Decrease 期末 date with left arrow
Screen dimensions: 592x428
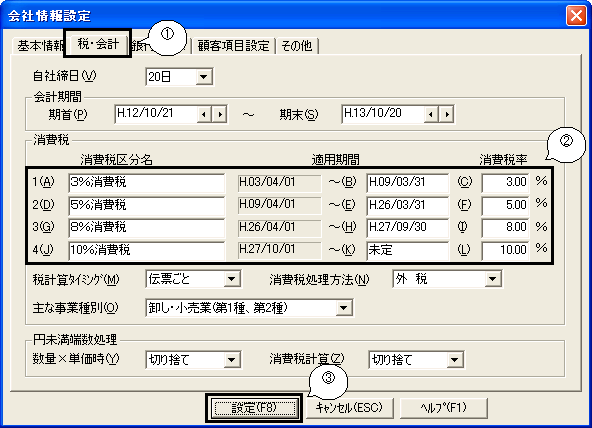(x=431, y=114)
